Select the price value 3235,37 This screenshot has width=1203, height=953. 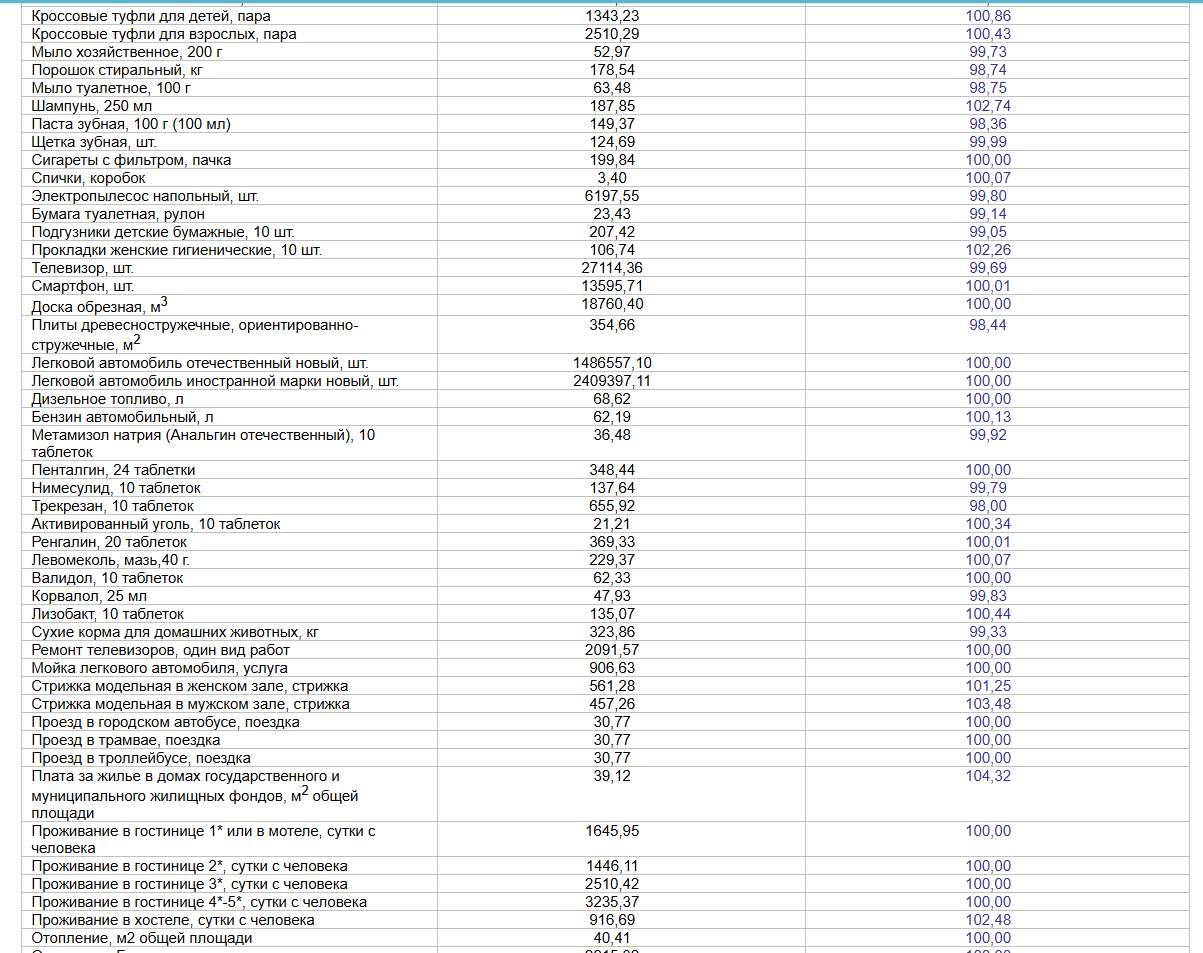(x=614, y=902)
